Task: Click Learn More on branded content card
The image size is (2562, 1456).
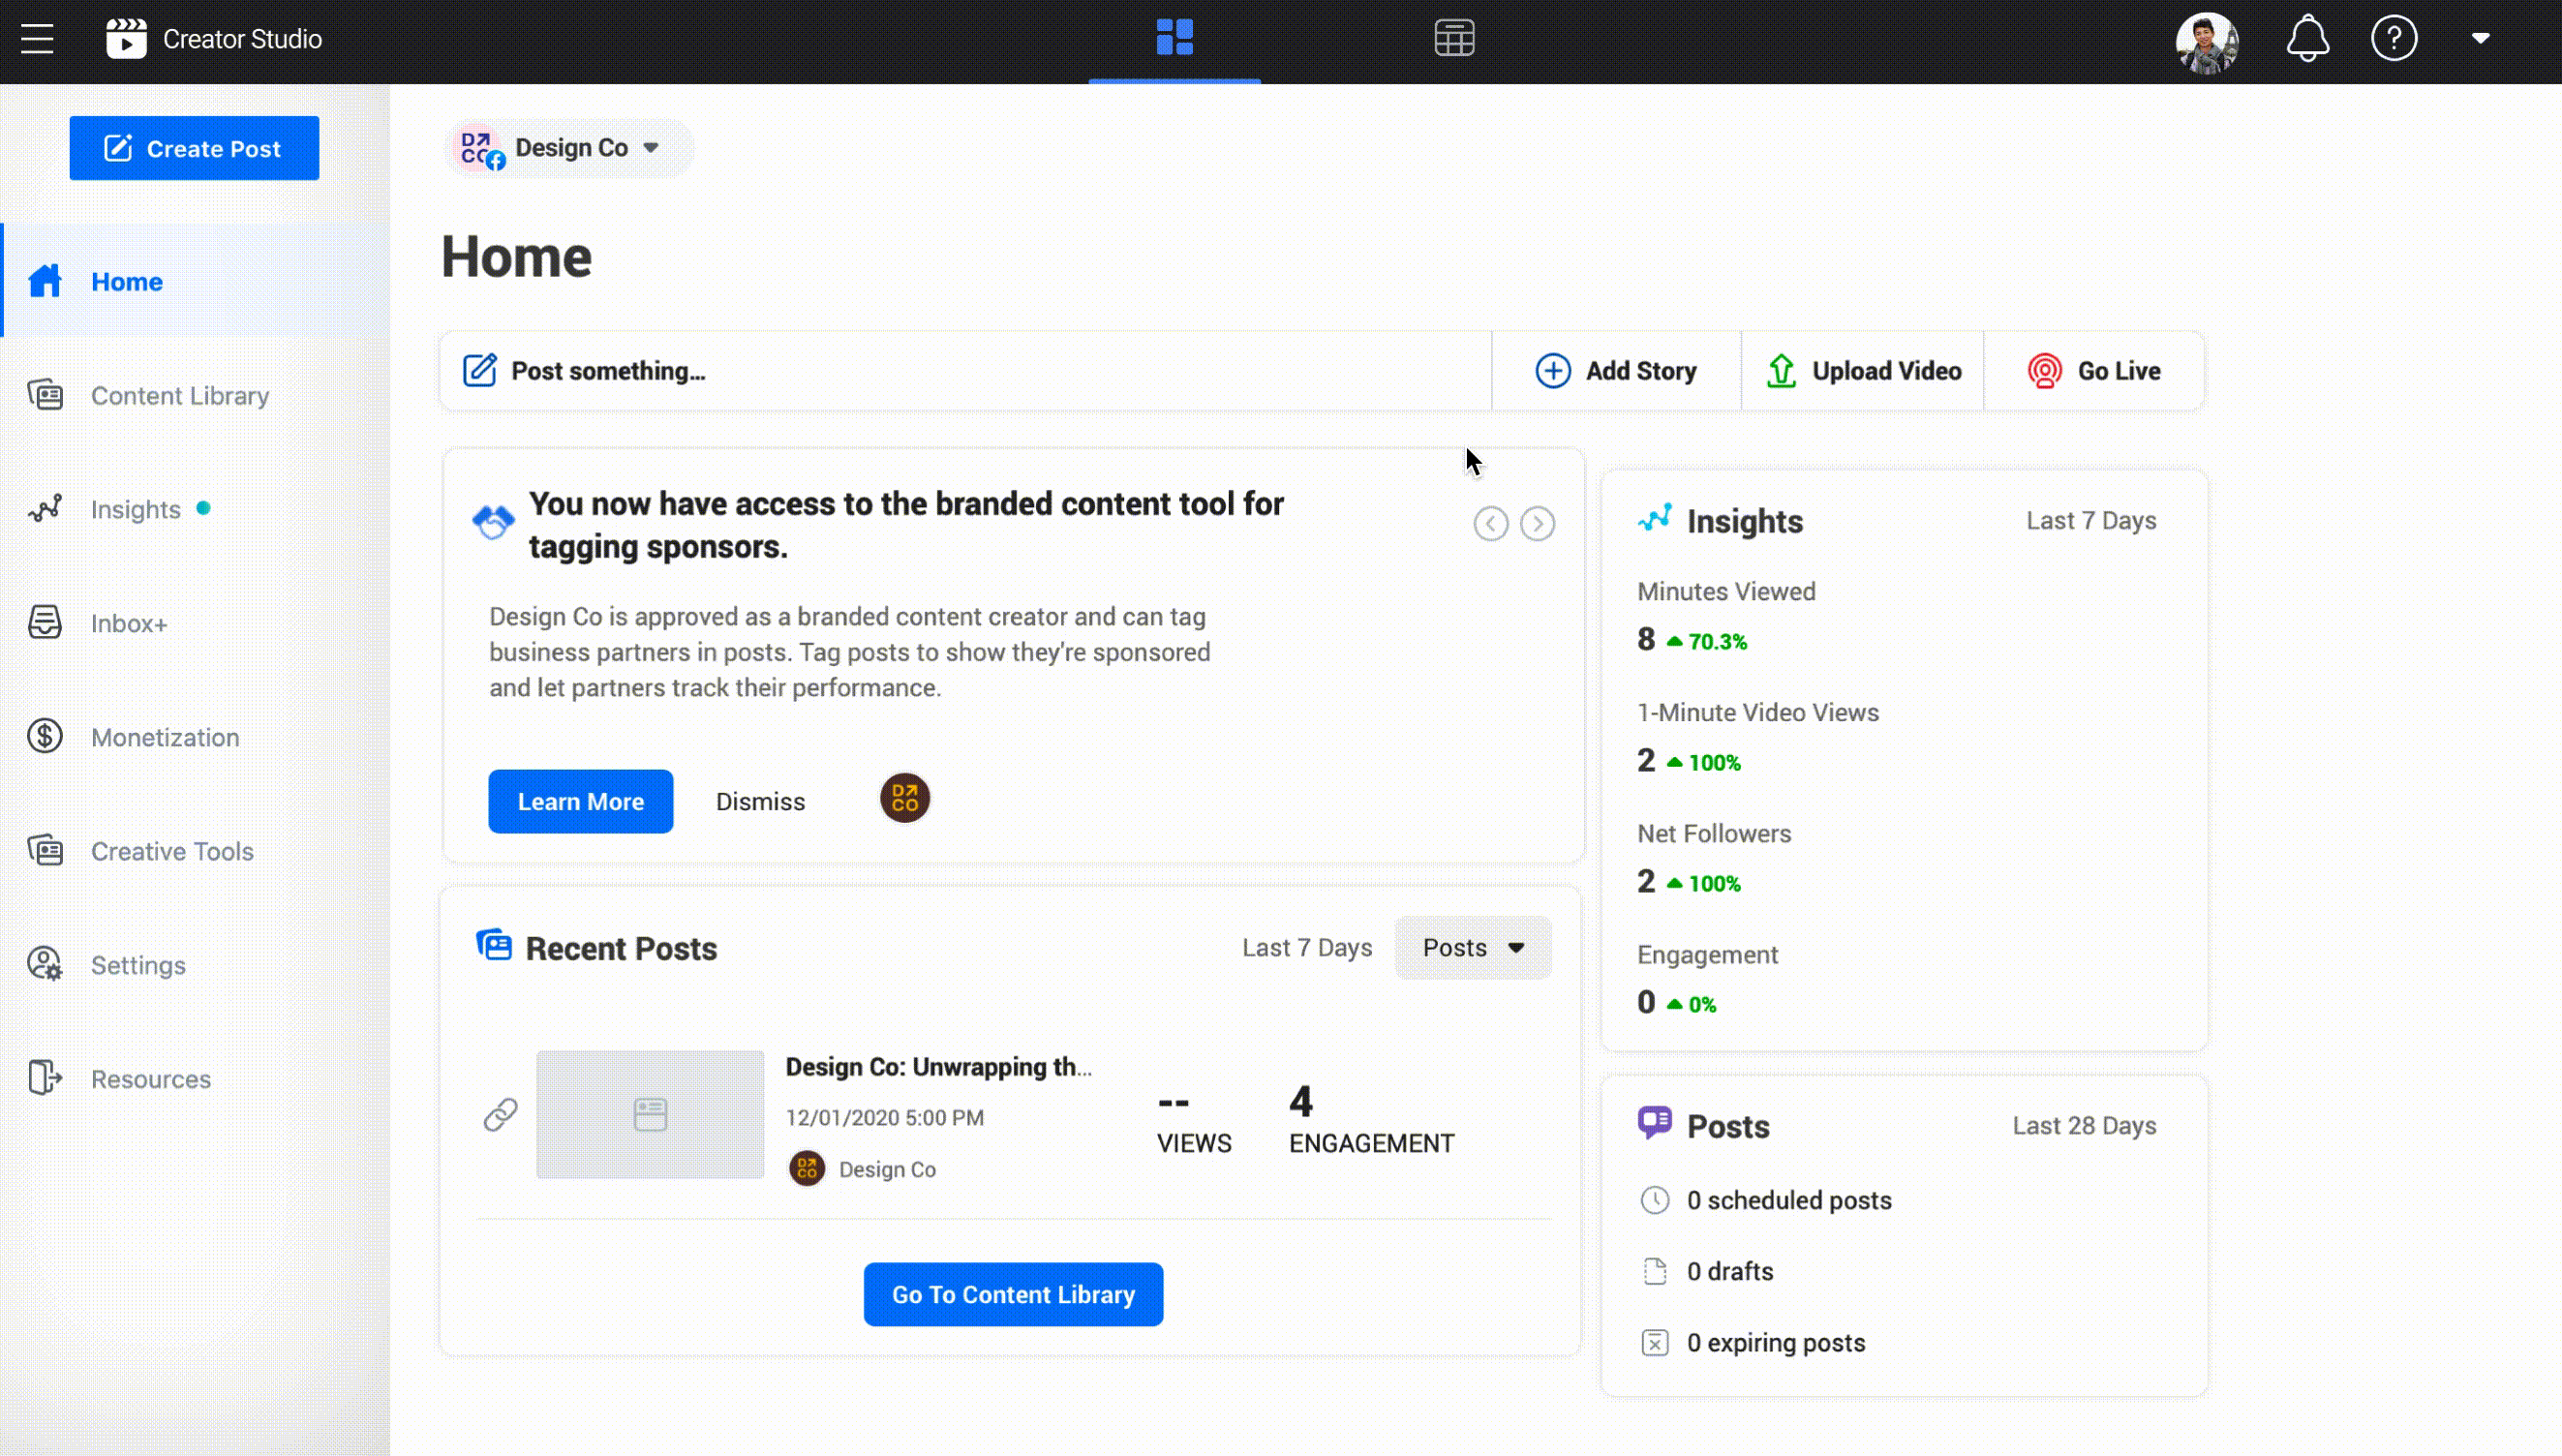Action: coord(581,802)
